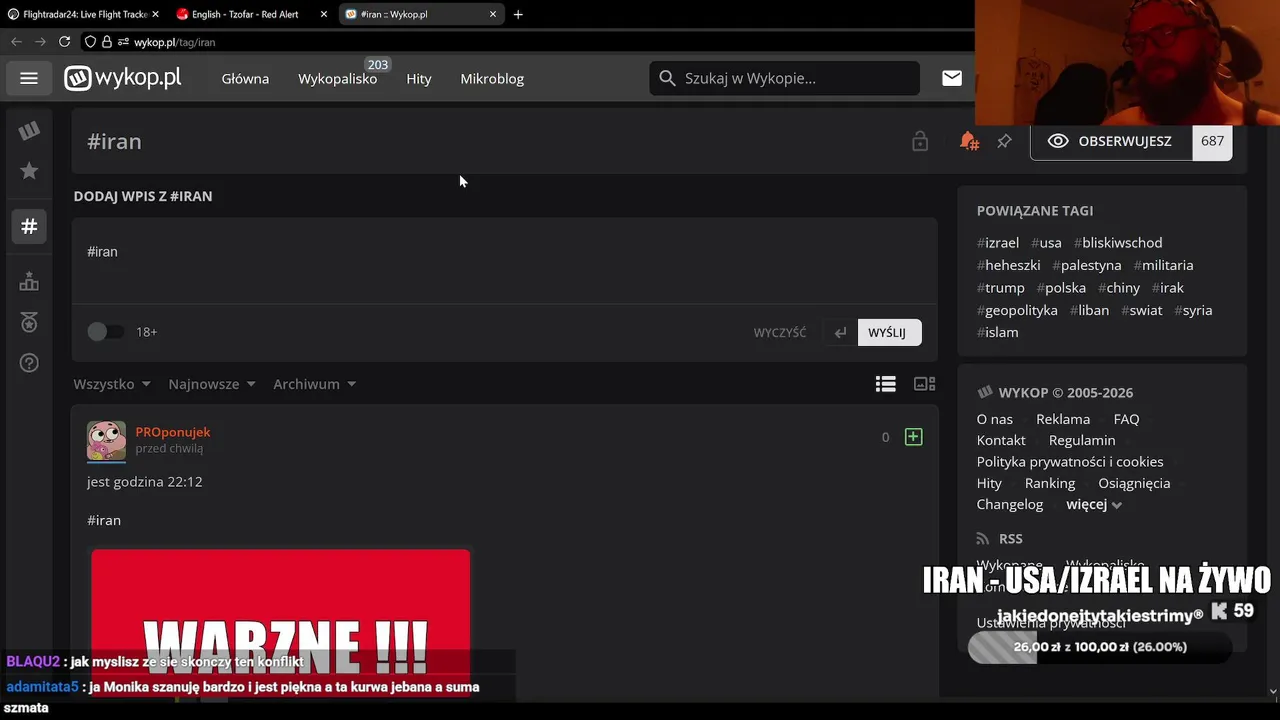Open the achievements medal sidebar icon
This screenshot has height=720, width=1280.
29,322
